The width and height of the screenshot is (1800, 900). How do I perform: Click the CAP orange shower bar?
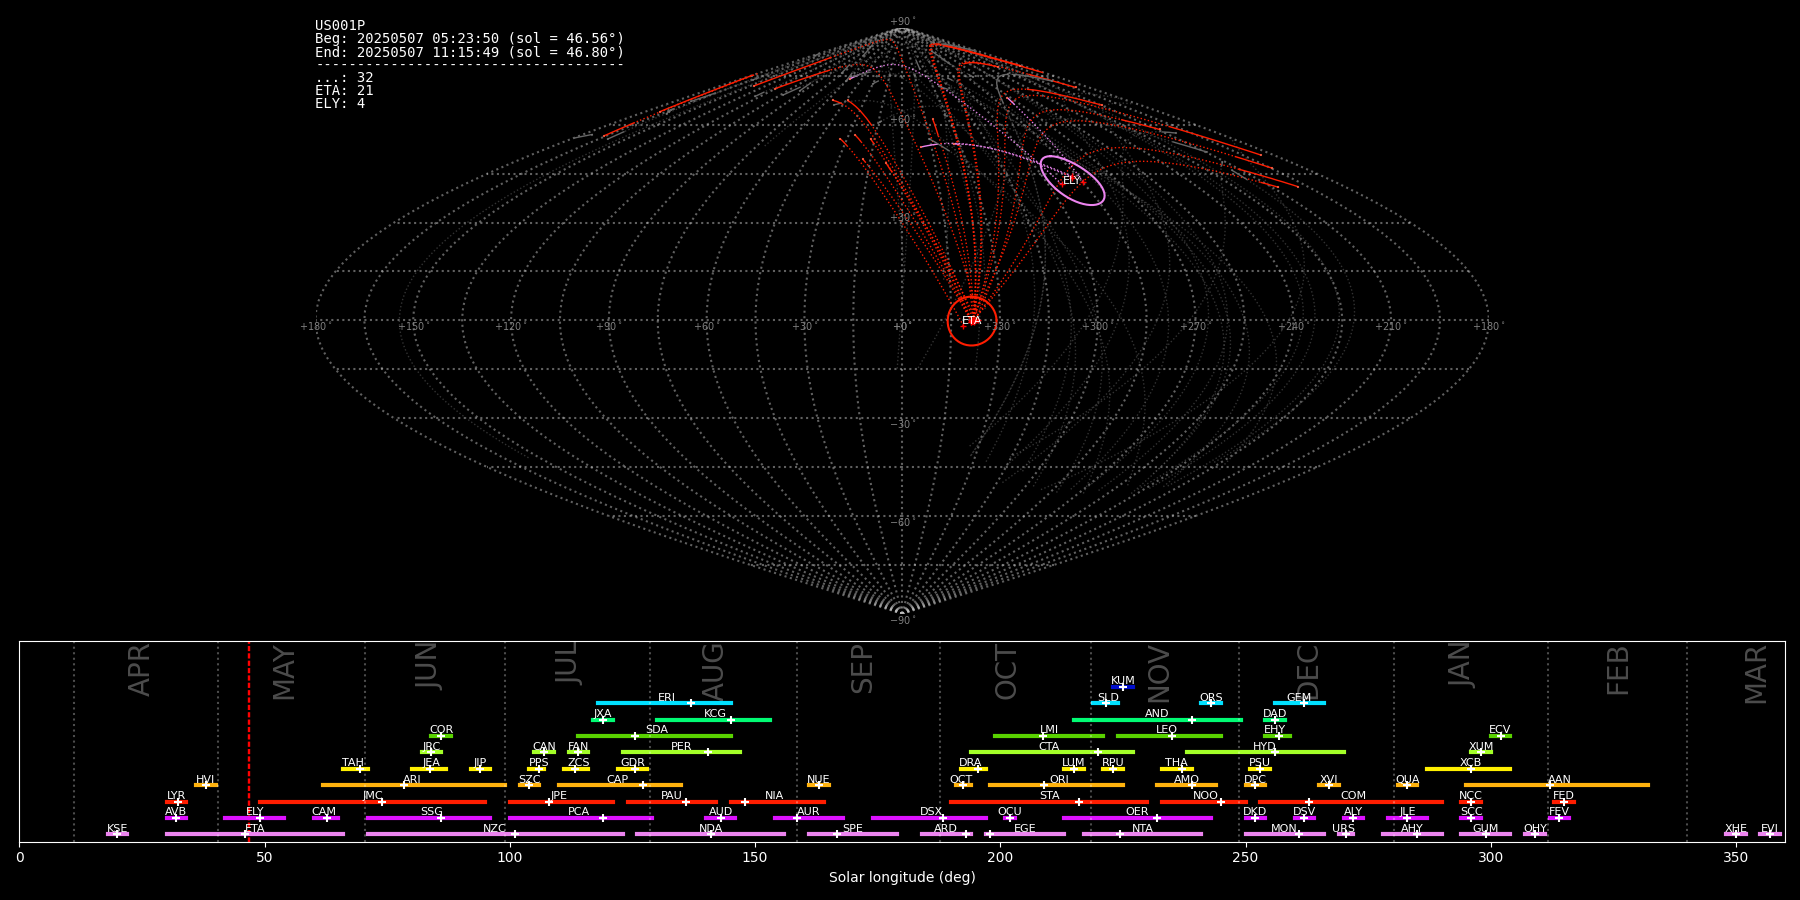620,785
